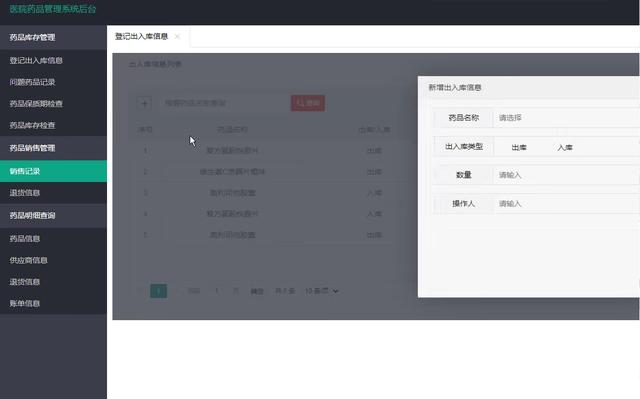The image size is (640, 399).
Task: Click the 入库 cell in table row 3
Action: (374, 193)
